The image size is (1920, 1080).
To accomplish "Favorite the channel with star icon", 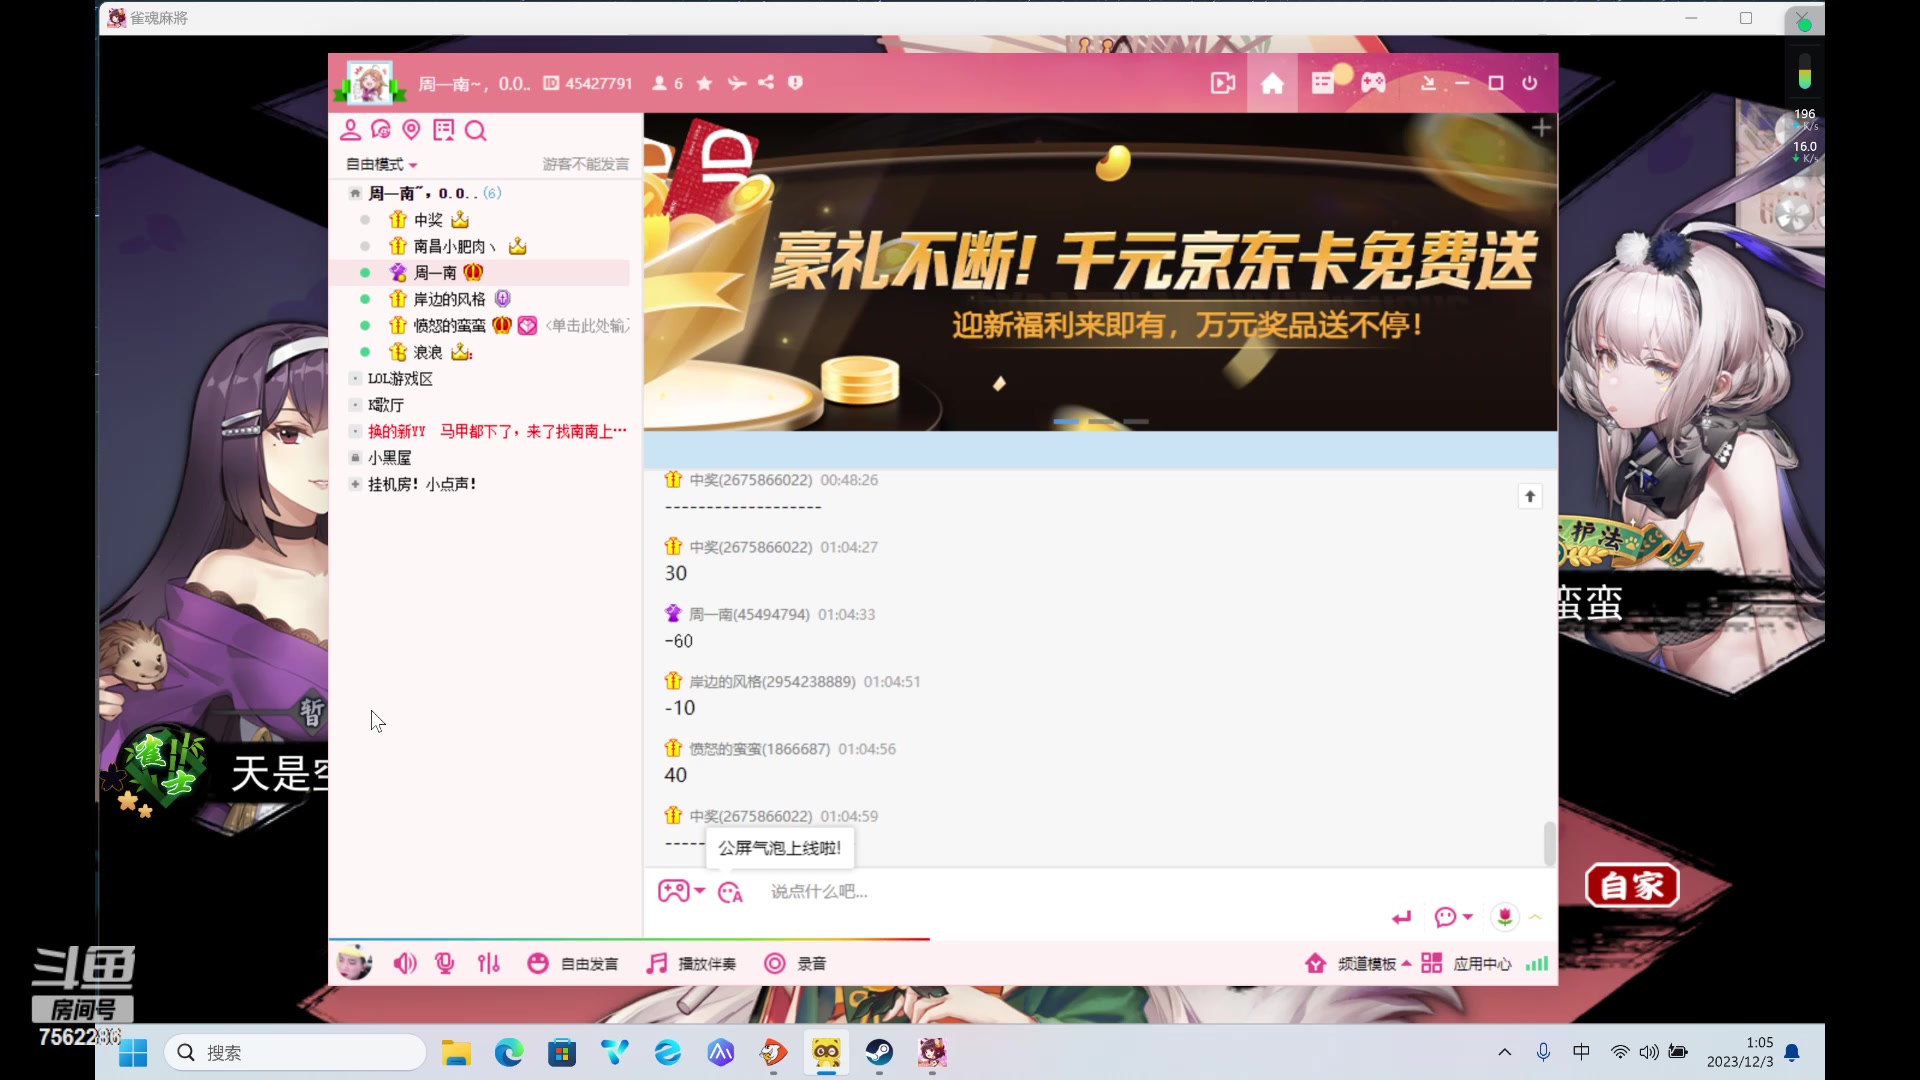I will [x=704, y=83].
